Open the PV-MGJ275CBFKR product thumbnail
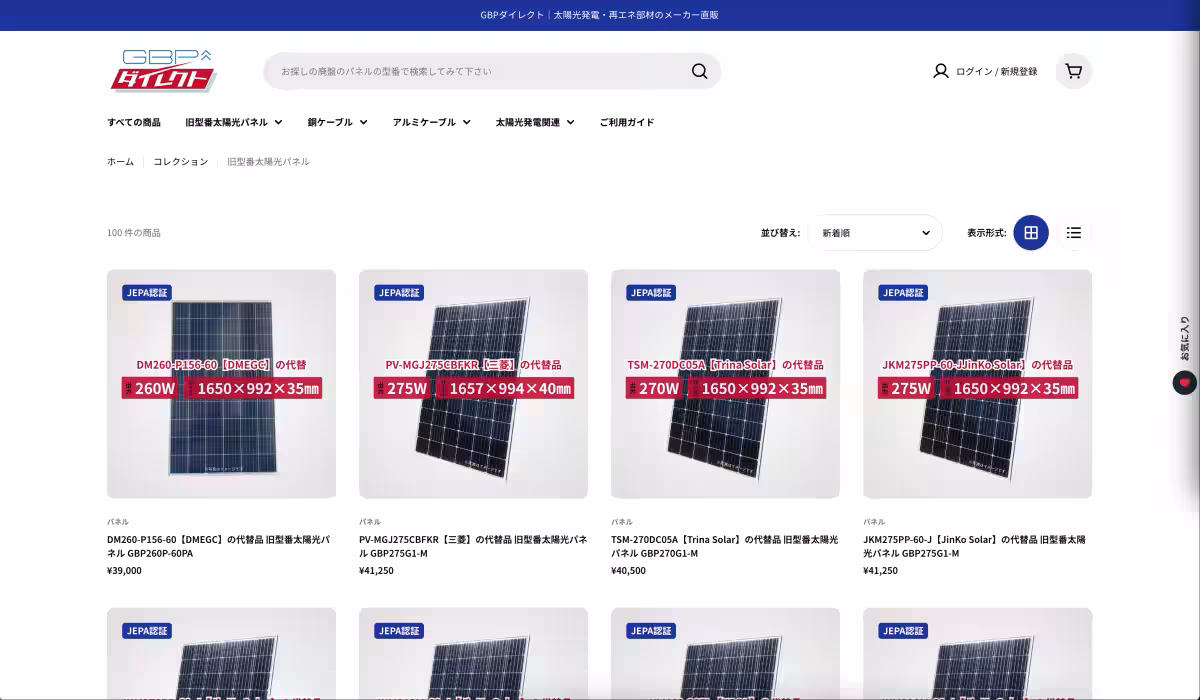 point(473,384)
